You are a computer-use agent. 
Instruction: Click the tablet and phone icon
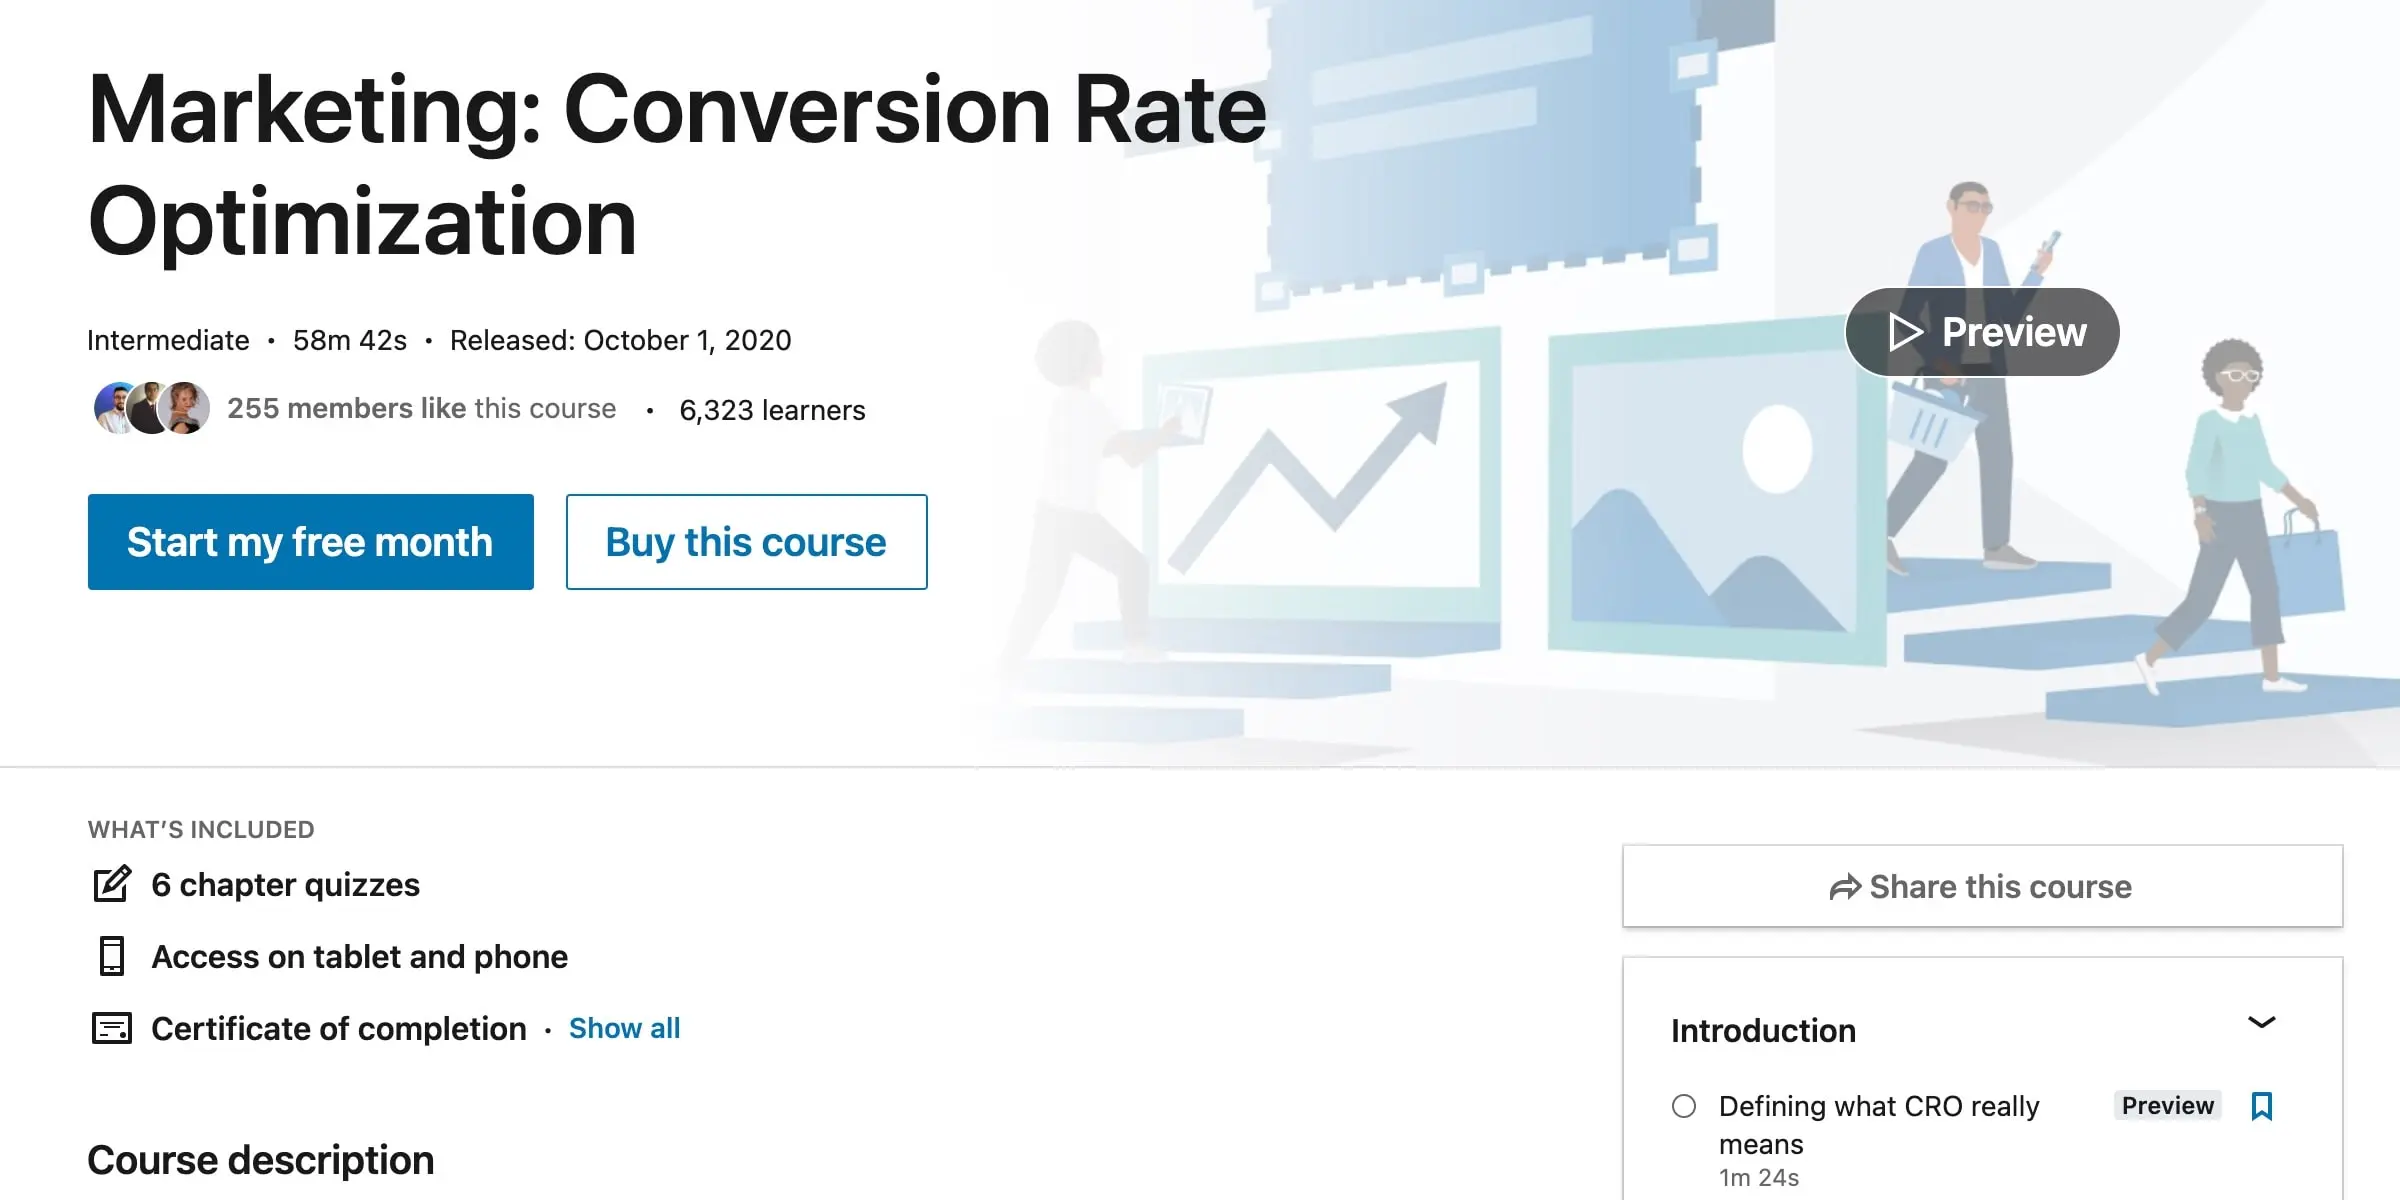click(112, 957)
